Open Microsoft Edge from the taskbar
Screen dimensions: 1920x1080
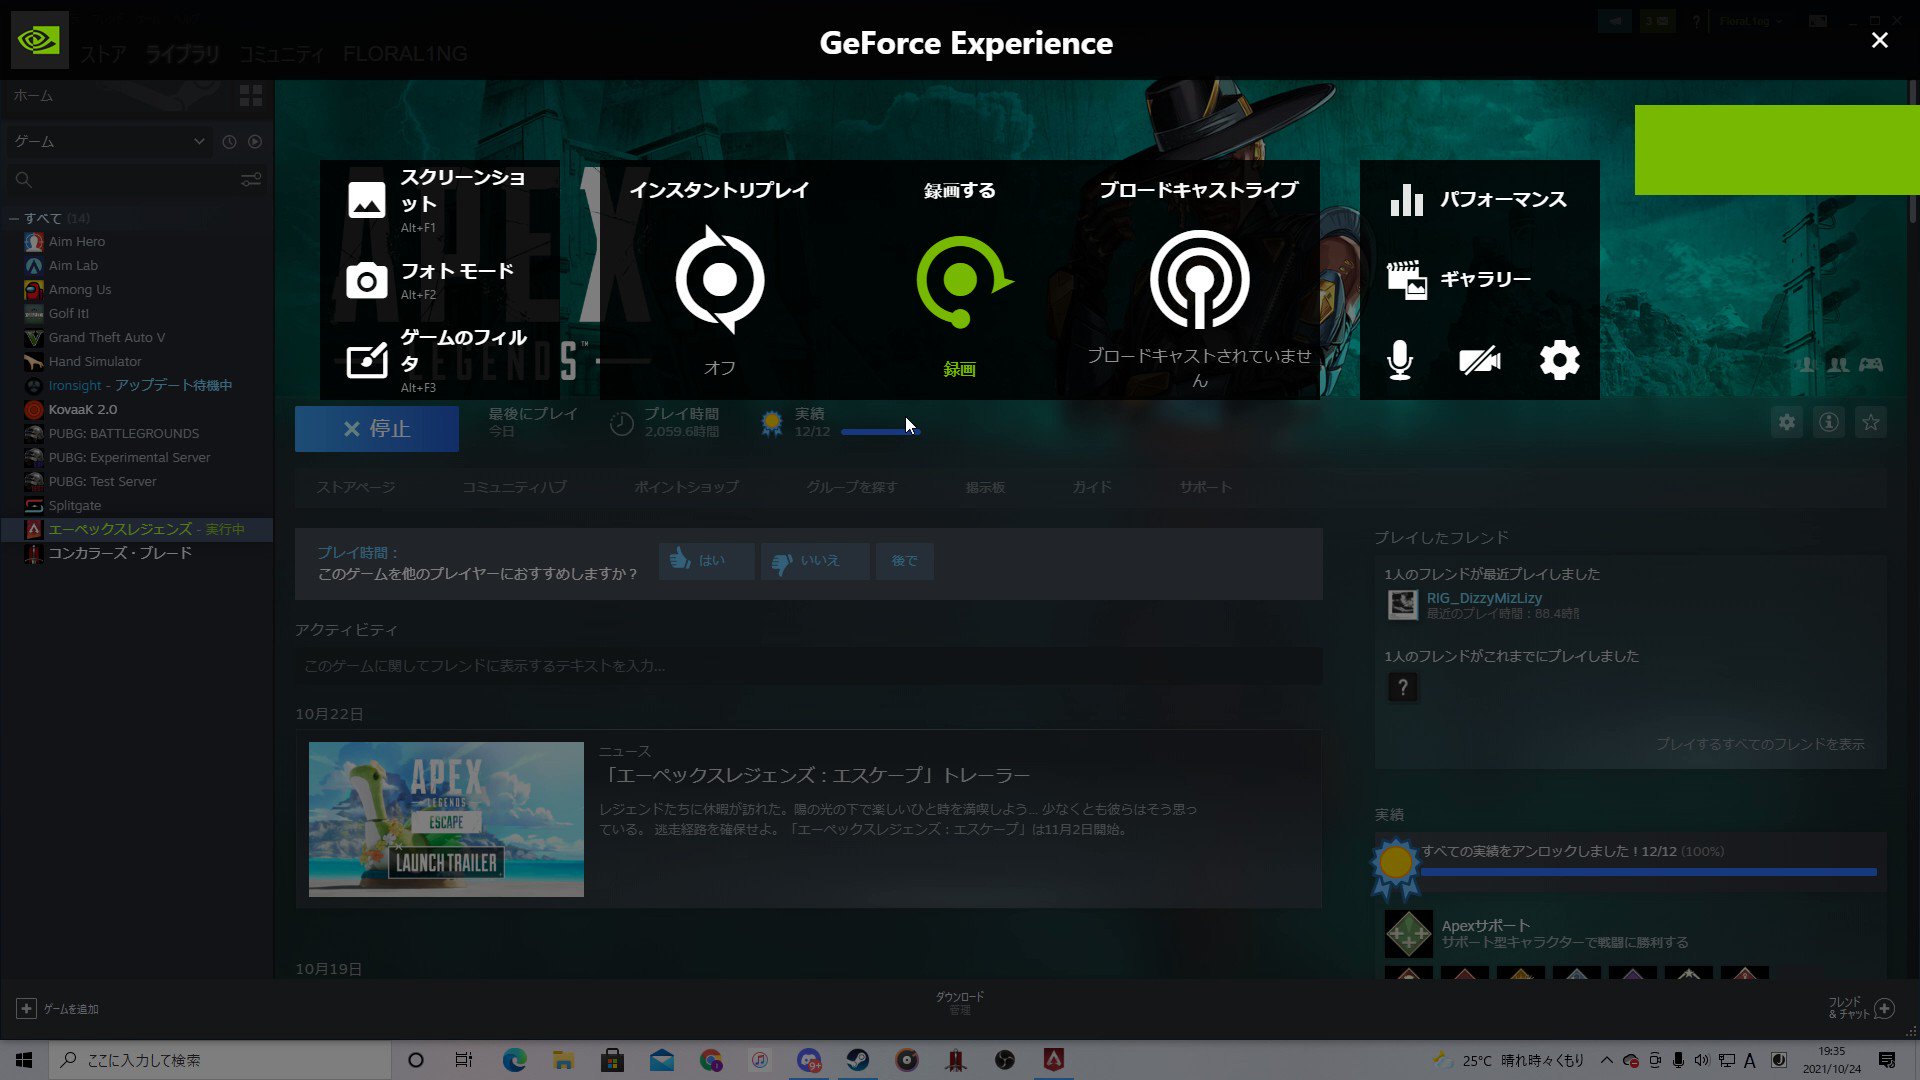pos(514,1060)
